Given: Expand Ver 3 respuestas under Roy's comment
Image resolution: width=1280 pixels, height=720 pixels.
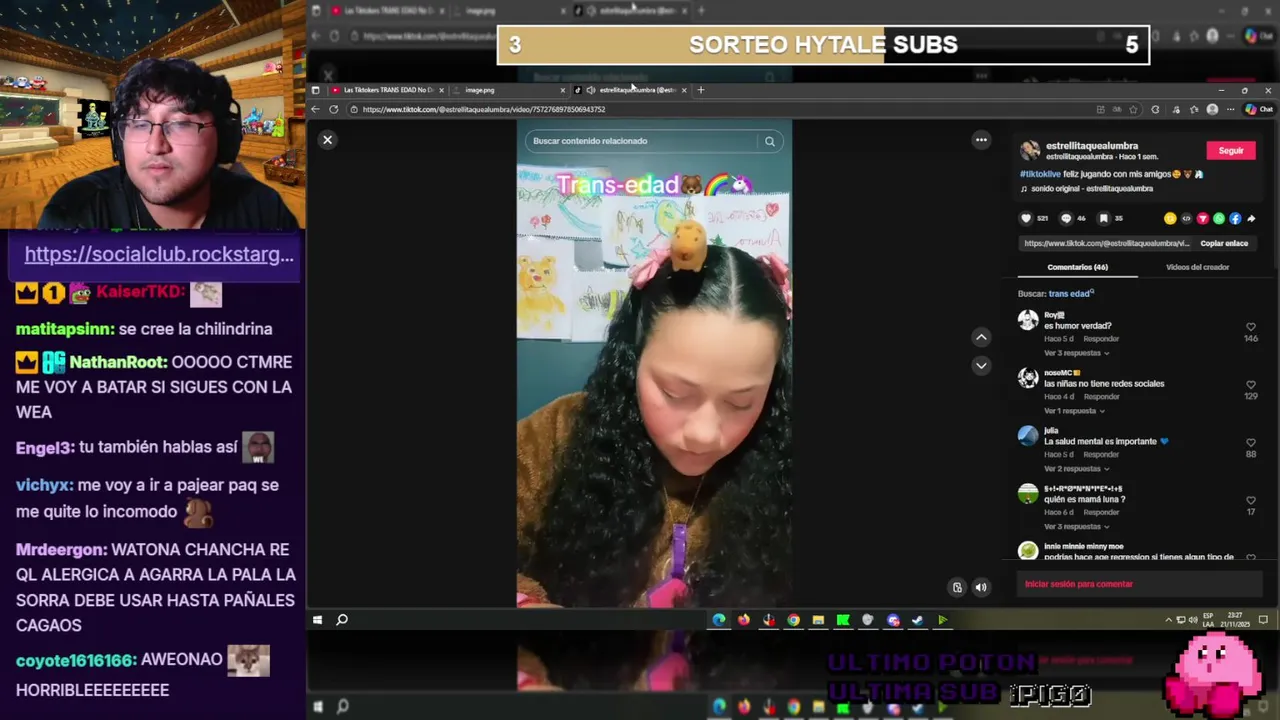Looking at the screenshot, I should tap(1076, 353).
